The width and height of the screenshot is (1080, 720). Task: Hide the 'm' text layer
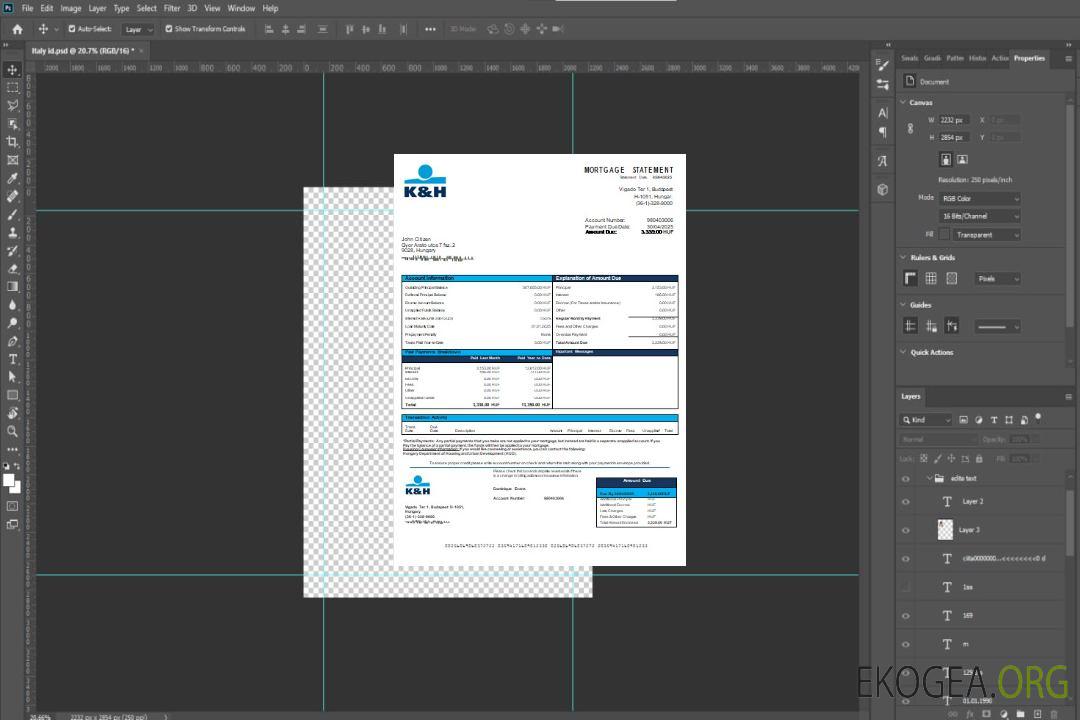(x=906, y=645)
